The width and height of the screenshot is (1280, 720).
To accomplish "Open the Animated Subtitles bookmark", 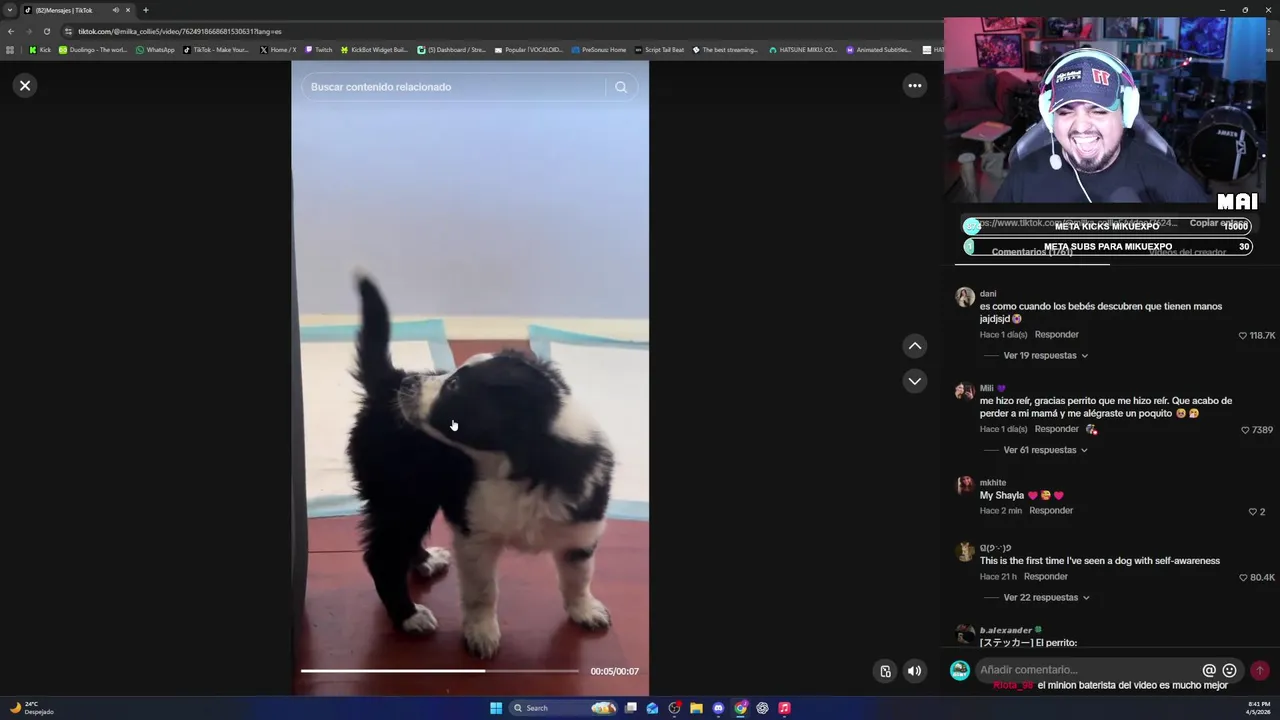I will tap(879, 50).
